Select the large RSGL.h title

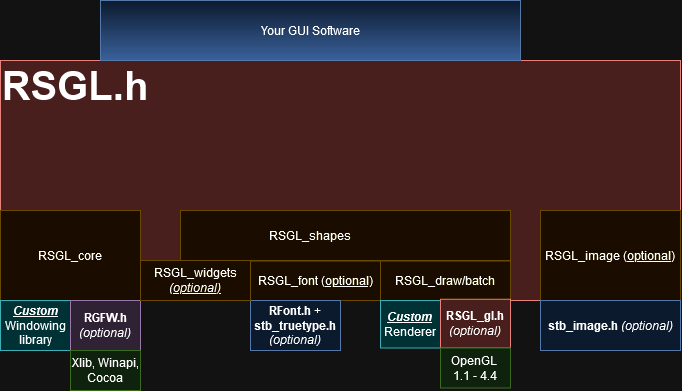coord(75,87)
